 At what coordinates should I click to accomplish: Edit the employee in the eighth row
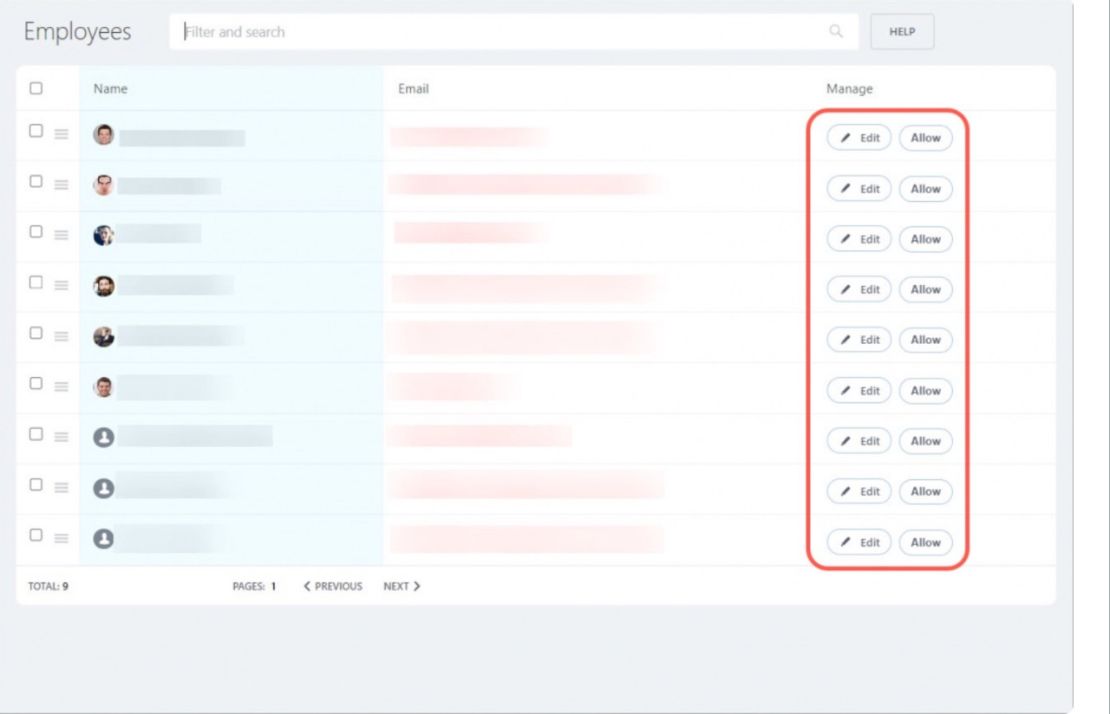pos(859,491)
